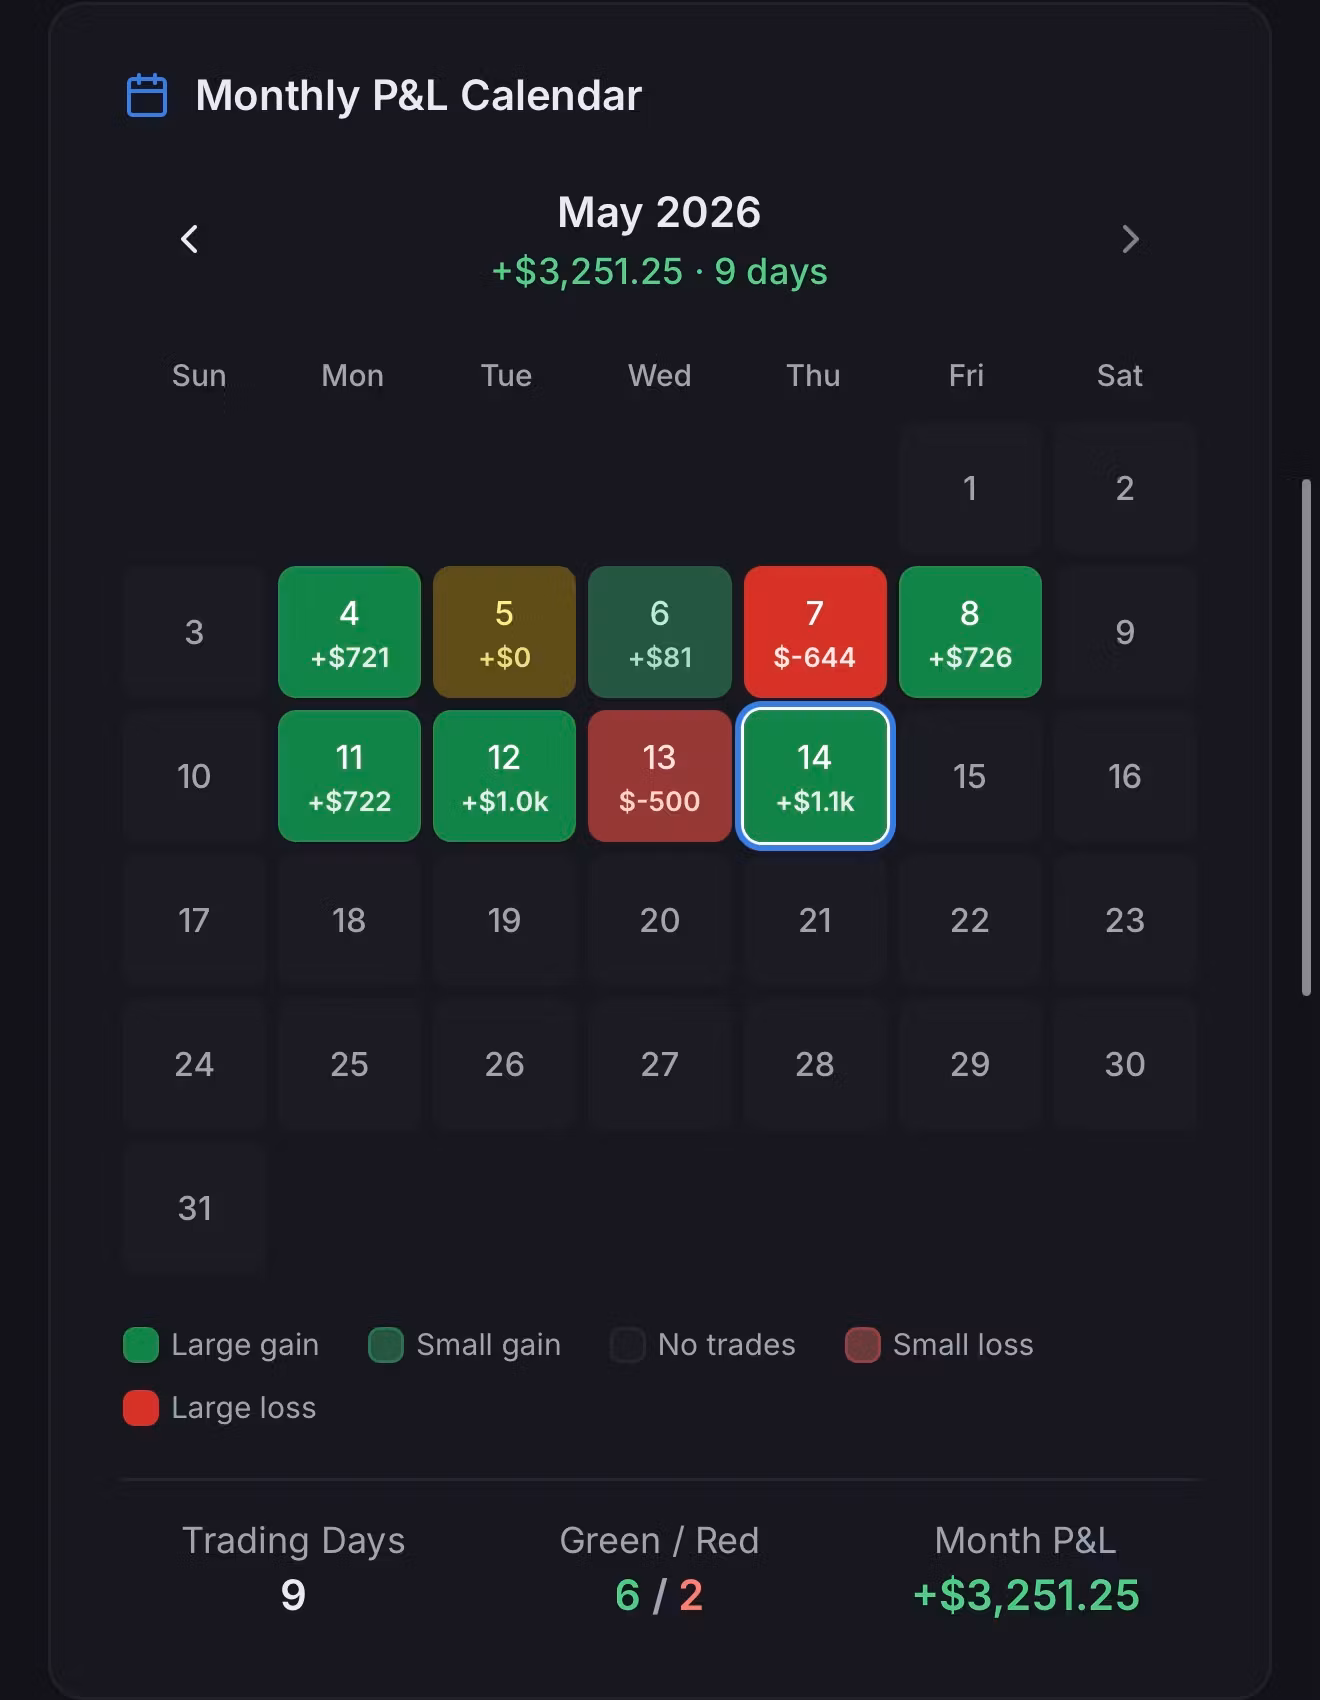Viewport: 1320px width, 1700px height.
Task: Click highlighted May 14 with +$1.1k
Action: click(815, 776)
